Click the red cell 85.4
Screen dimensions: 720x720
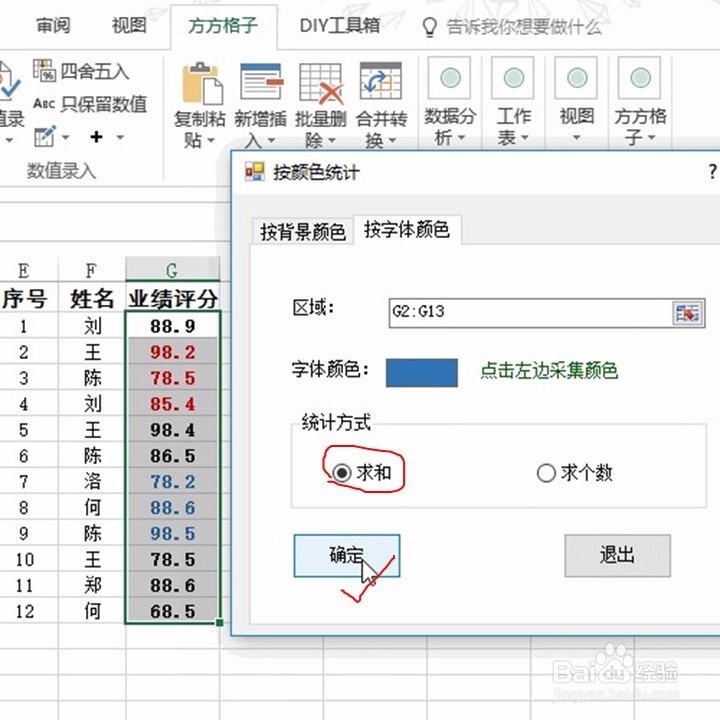point(173,404)
